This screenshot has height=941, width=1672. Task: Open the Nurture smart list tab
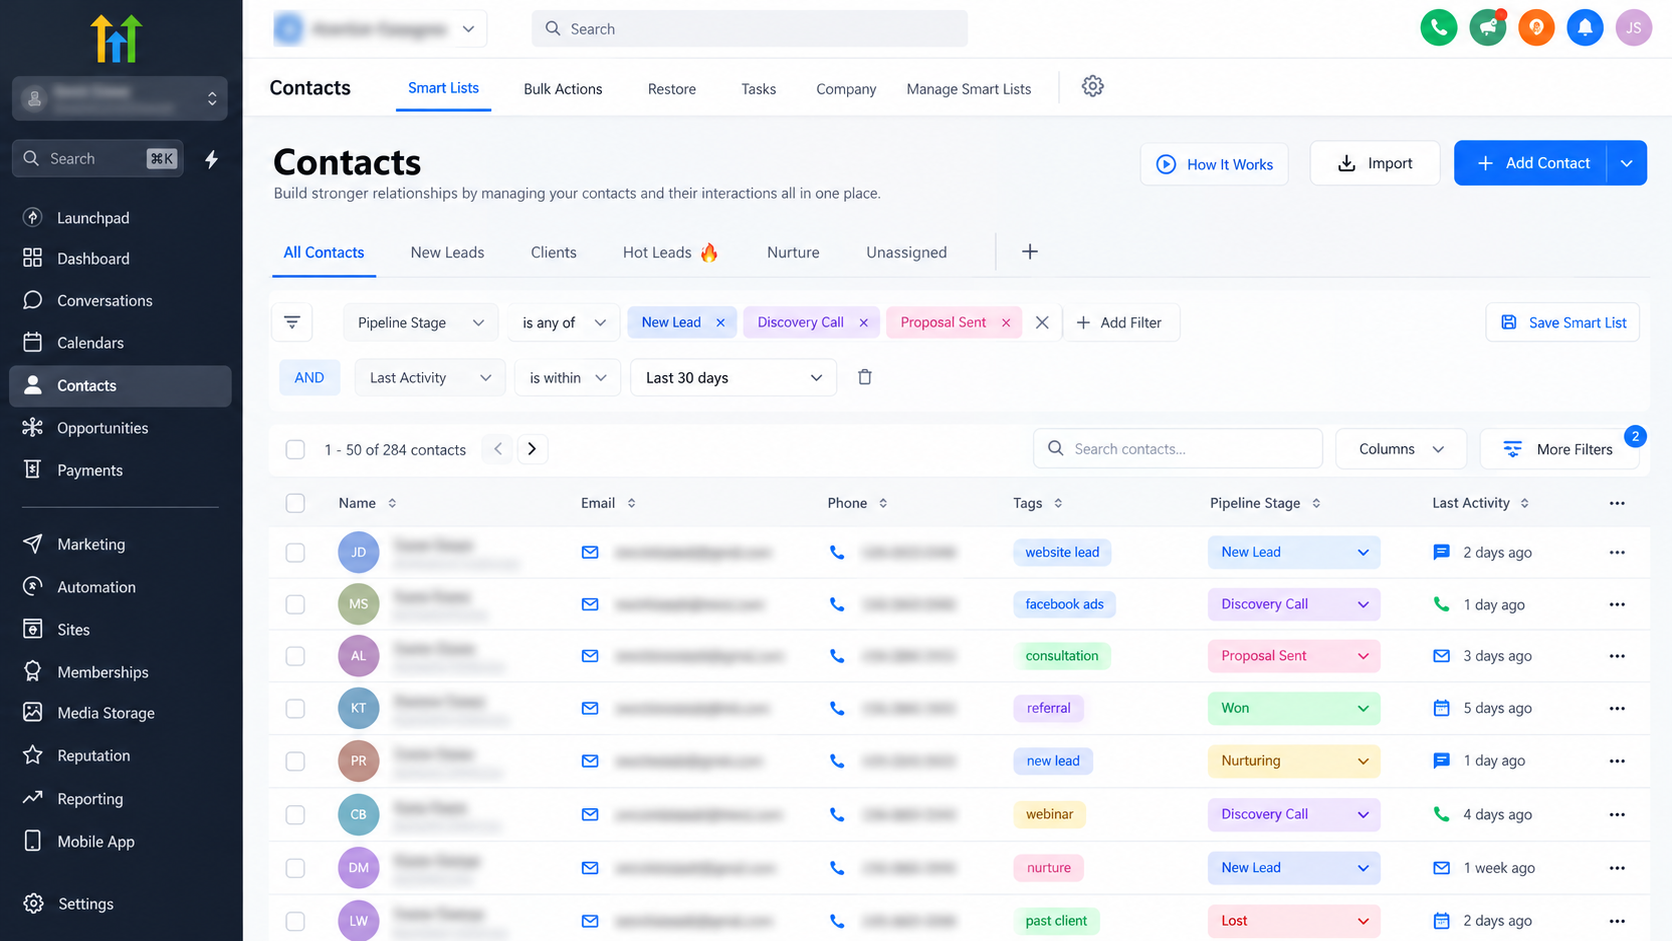tap(793, 252)
